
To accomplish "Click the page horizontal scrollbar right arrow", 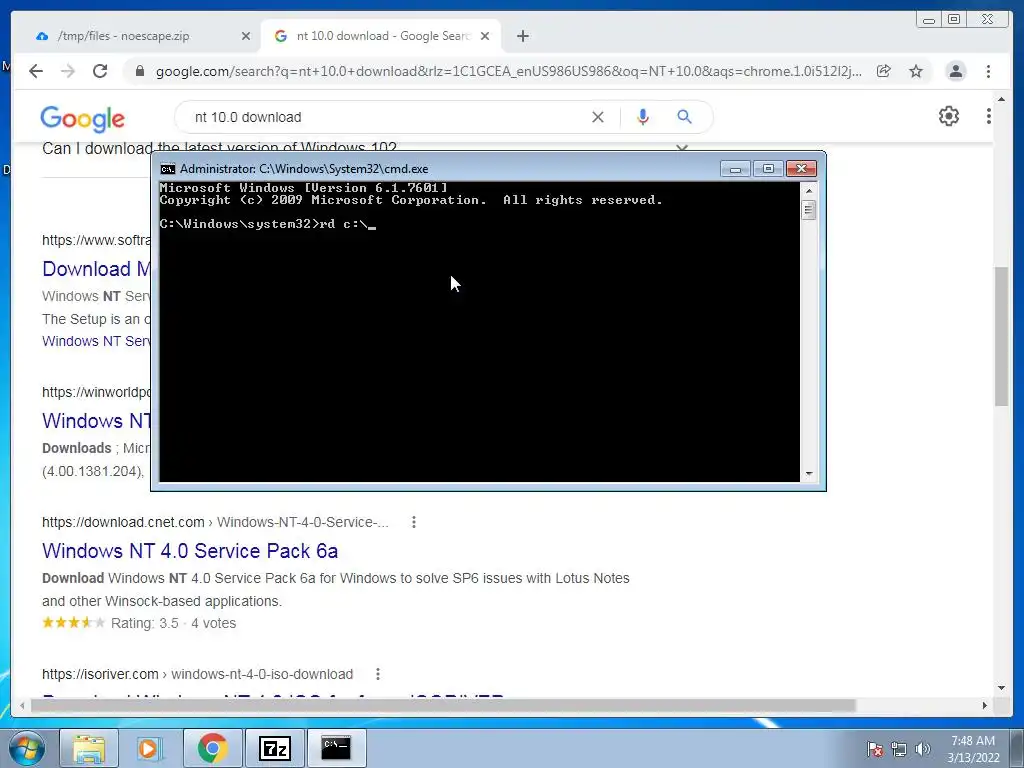I will [x=985, y=705].
